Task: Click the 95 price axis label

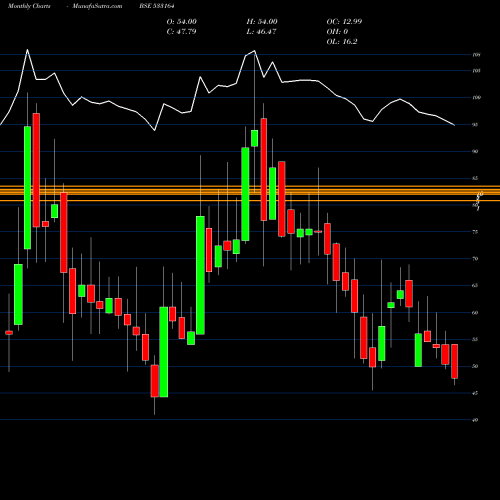Action: pyautogui.click(x=475, y=125)
